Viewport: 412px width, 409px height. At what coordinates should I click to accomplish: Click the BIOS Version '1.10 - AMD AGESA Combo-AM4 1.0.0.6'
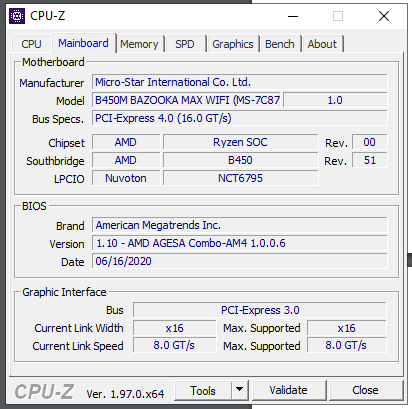pos(240,243)
